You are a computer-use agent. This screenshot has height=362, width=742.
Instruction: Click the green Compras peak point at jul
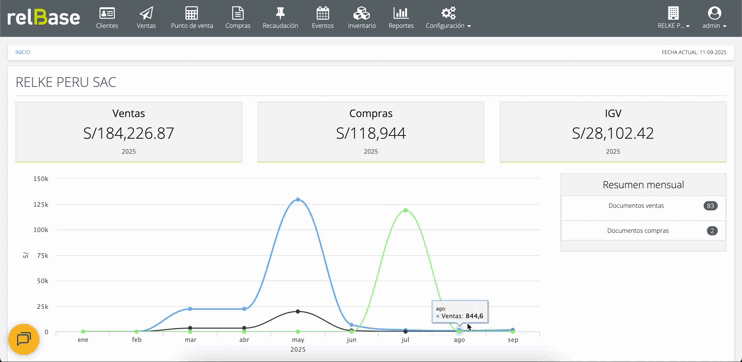[406, 210]
